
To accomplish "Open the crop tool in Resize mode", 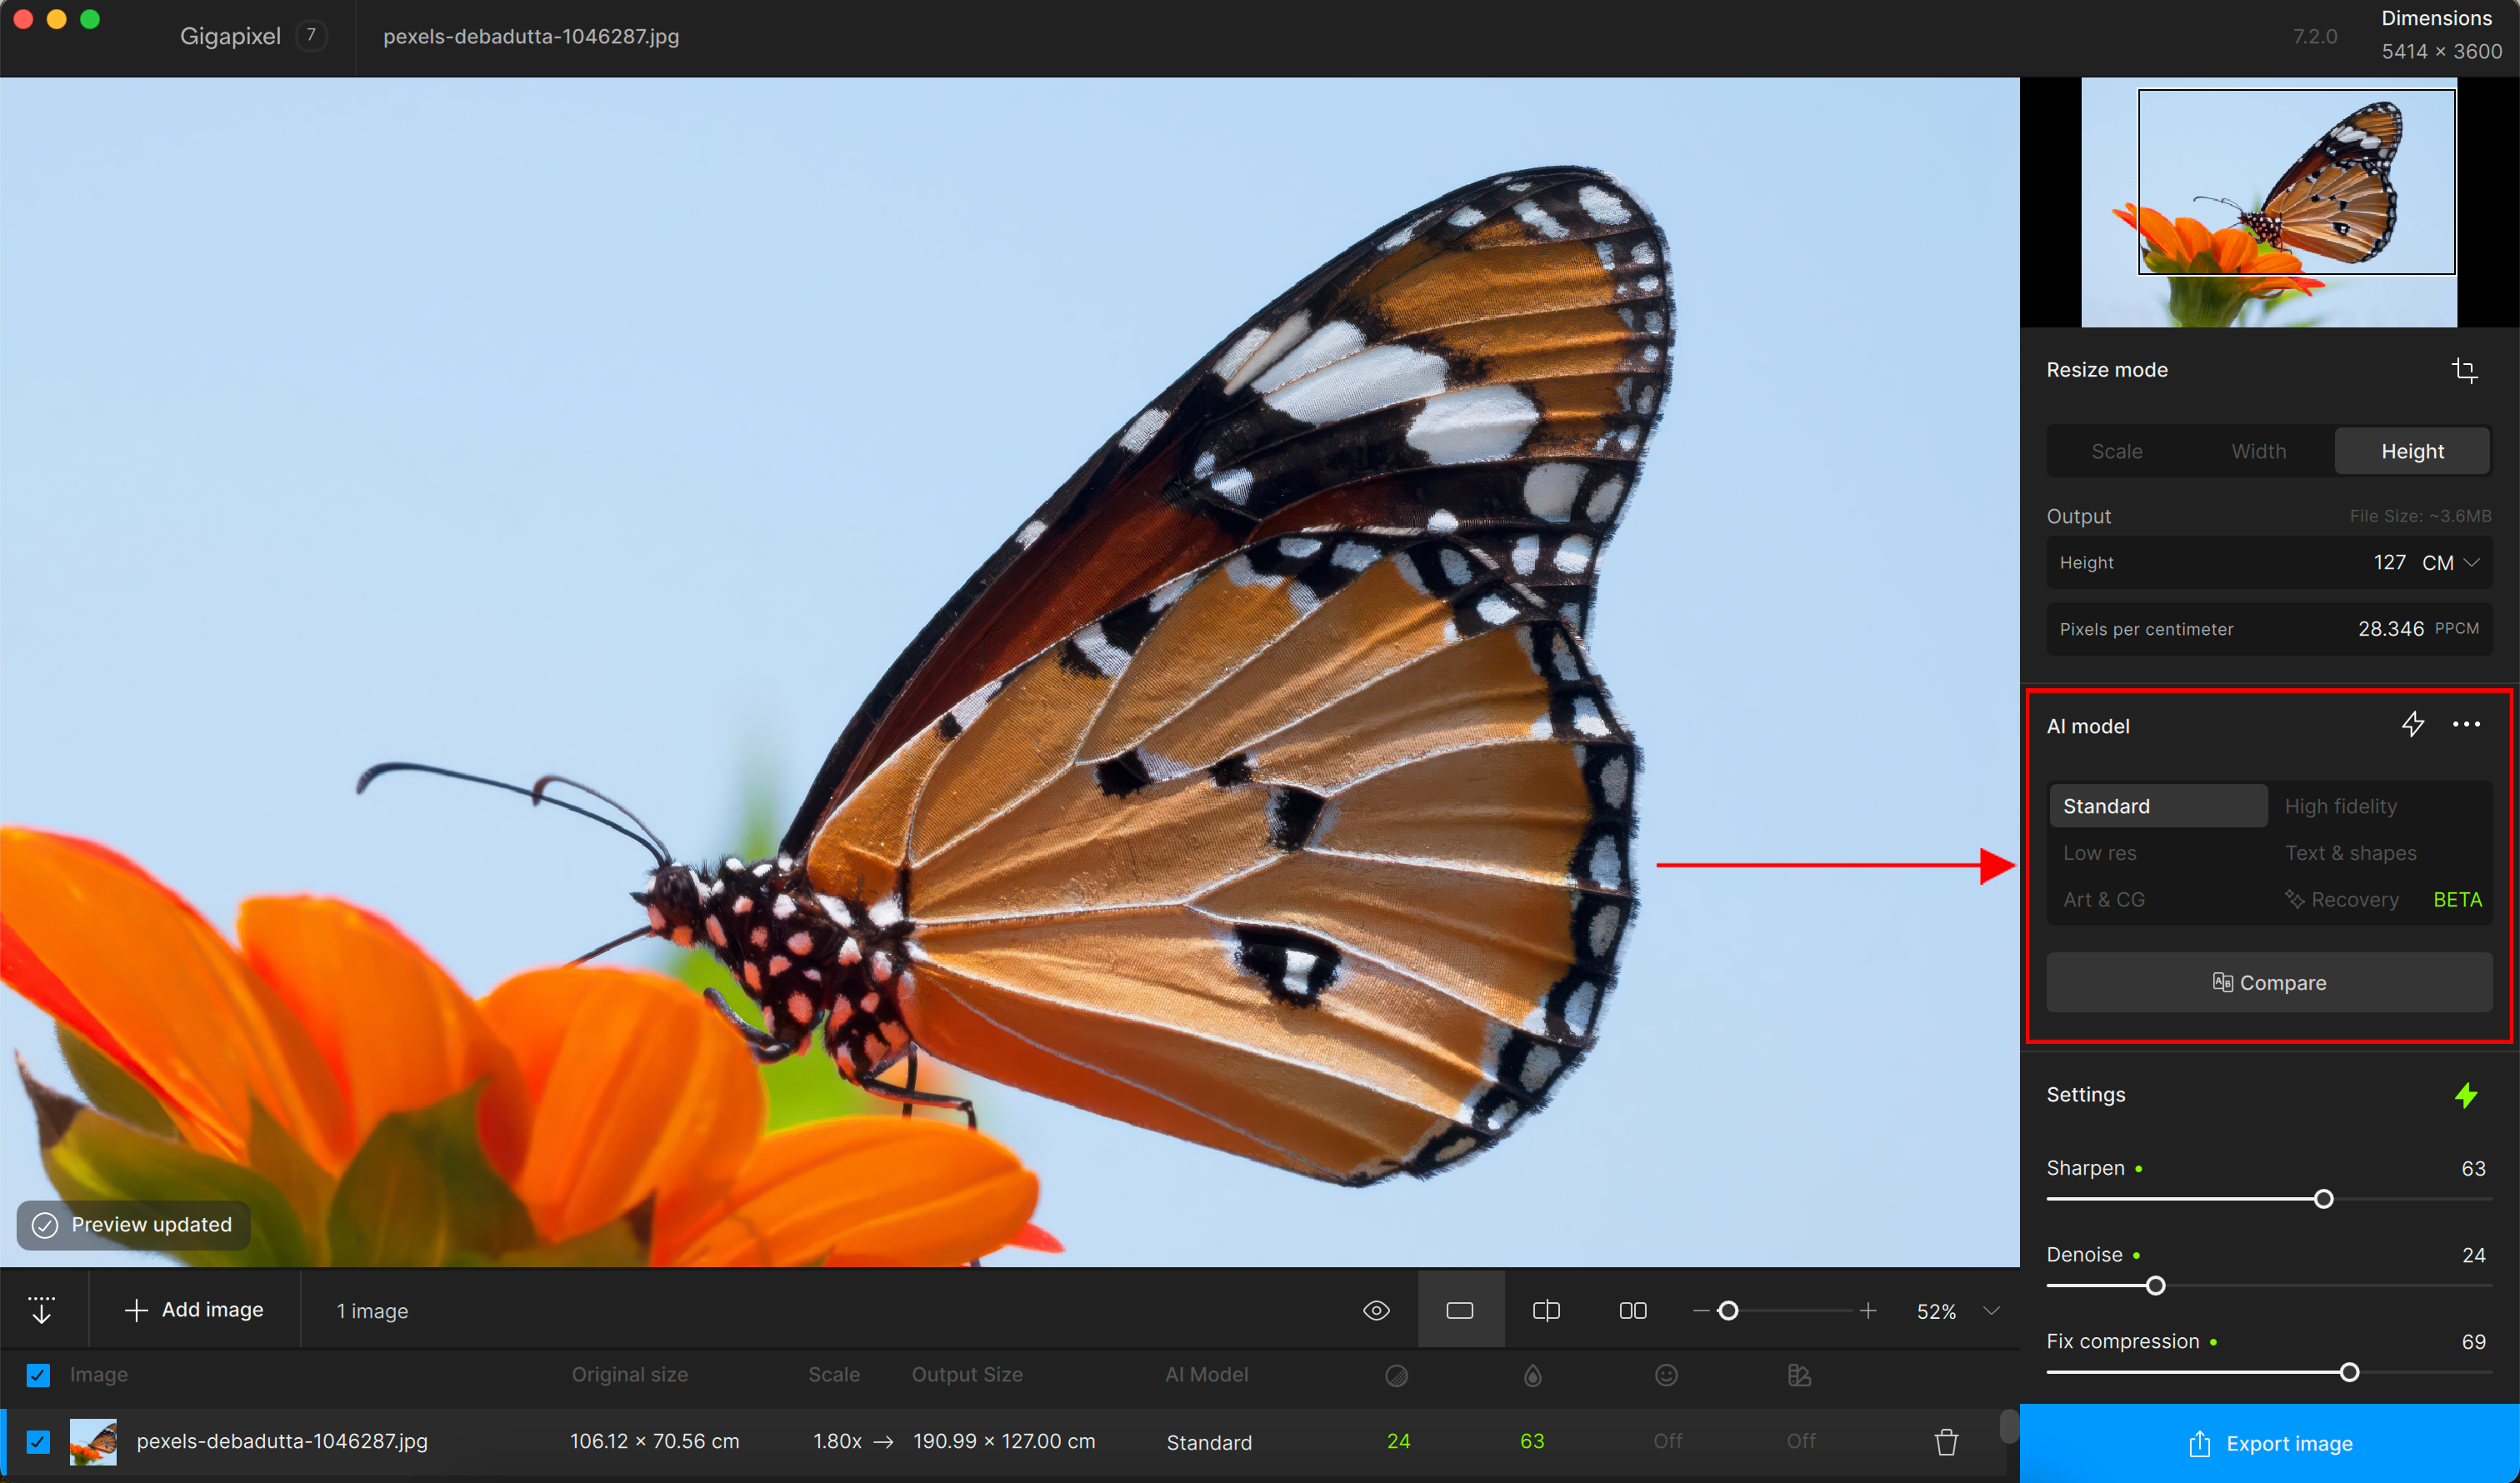I will click(2464, 370).
